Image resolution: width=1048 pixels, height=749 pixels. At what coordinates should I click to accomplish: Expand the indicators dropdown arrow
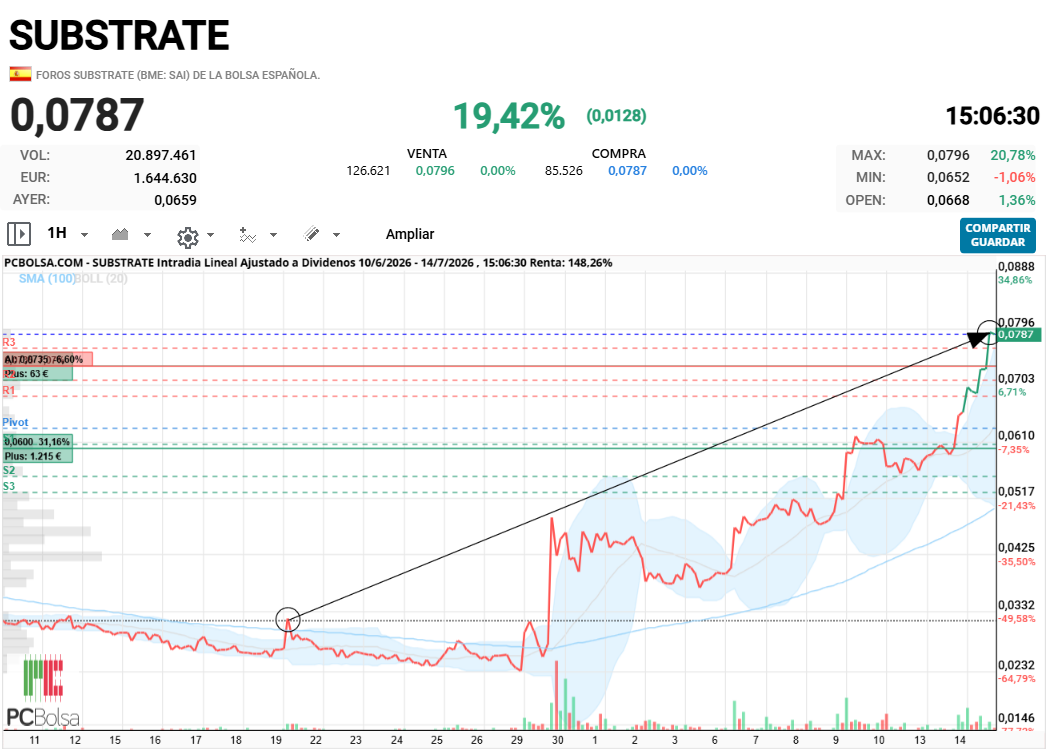(x=273, y=235)
